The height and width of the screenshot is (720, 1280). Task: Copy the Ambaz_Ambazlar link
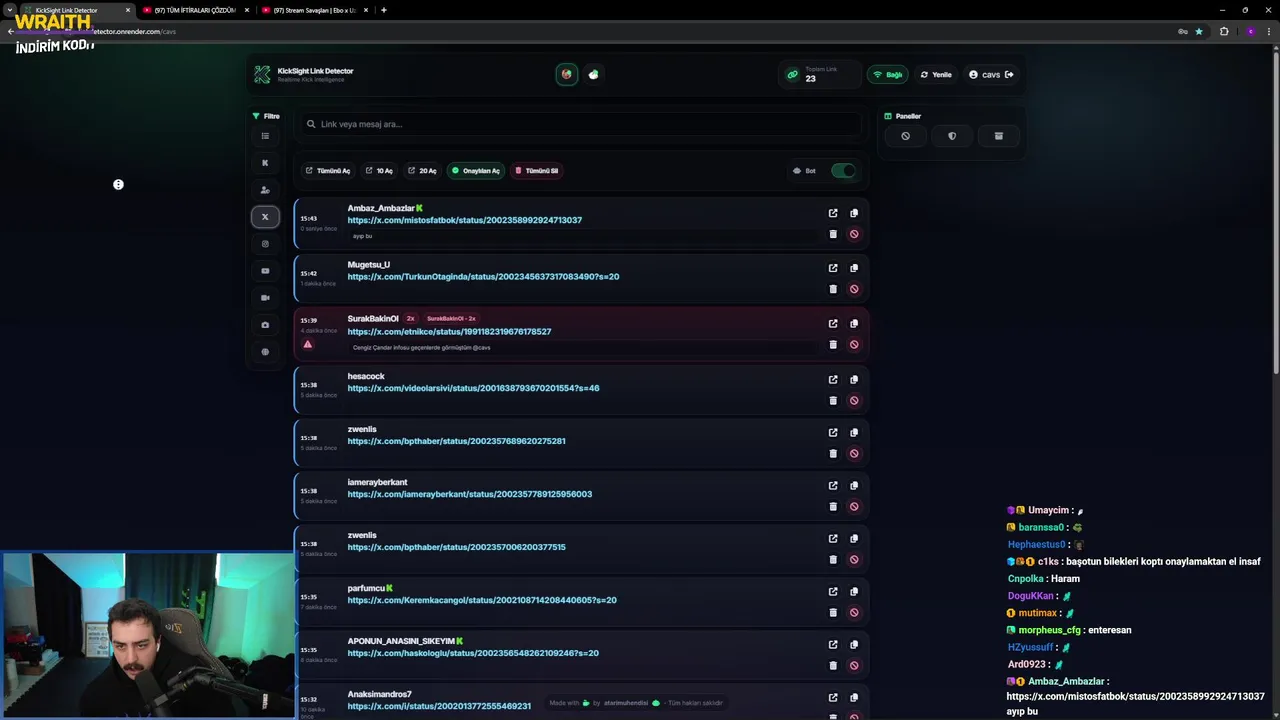click(x=854, y=213)
